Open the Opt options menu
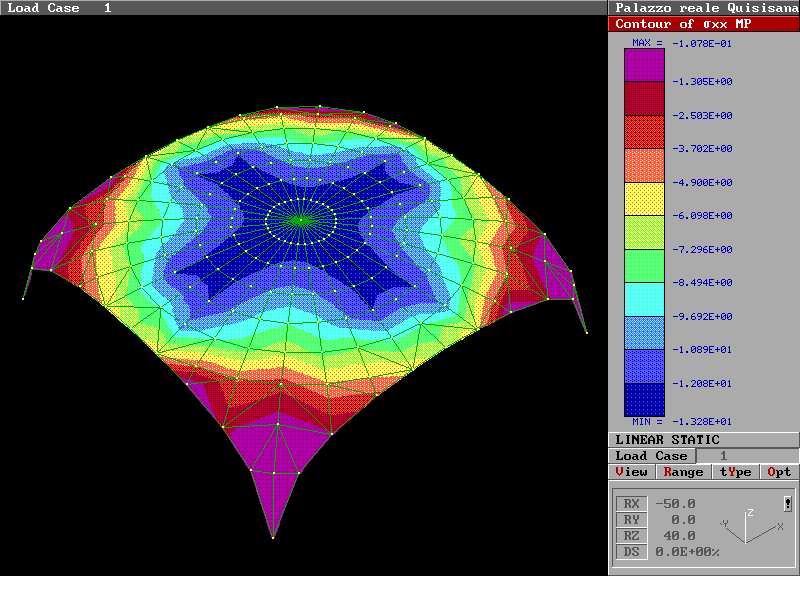This screenshot has width=800, height=600. click(x=779, y=472)
